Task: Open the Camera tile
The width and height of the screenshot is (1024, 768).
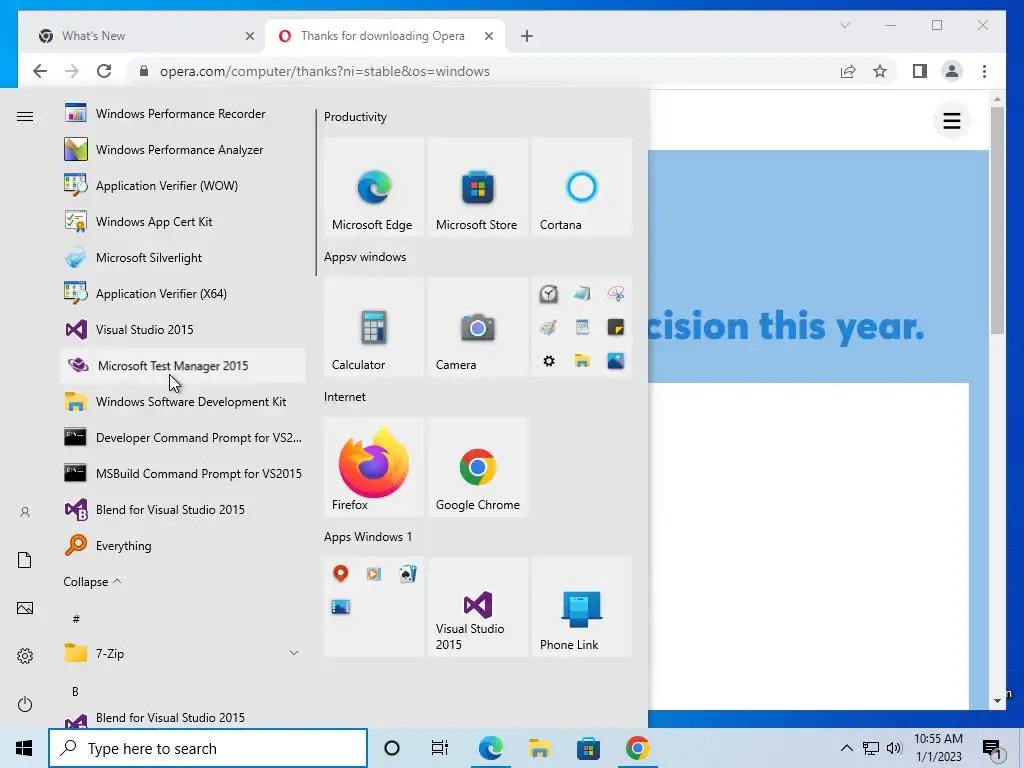Action: coord(477,327)
